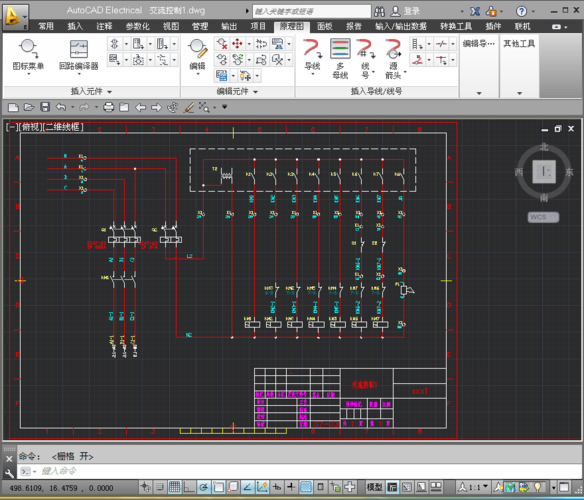Insert a 多母线 multiple bus

tap(340, 58)
